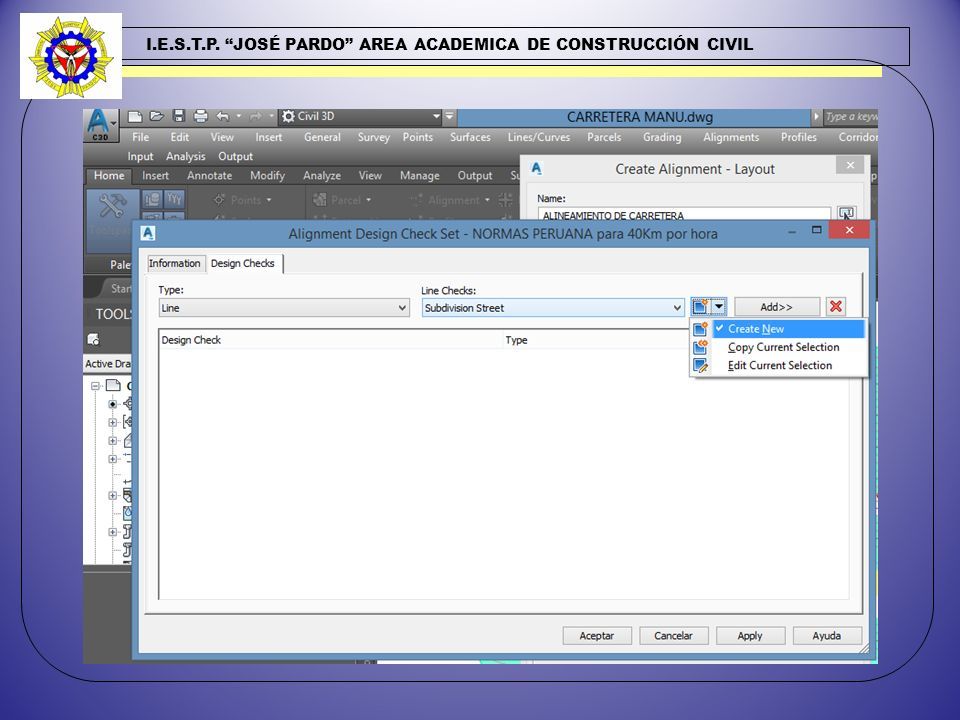
Task: Click the Add>> button
Action: [776, 307]
